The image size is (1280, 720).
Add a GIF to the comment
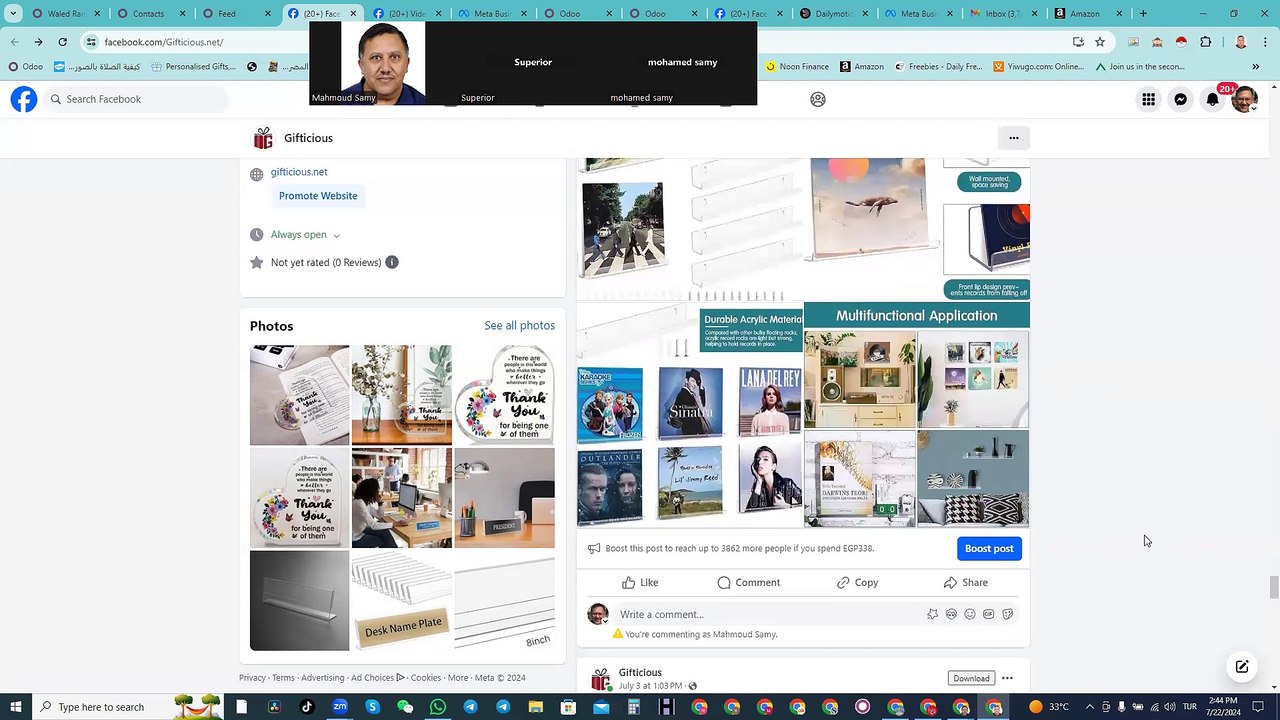pyautogui.click(x=989, y=614)
